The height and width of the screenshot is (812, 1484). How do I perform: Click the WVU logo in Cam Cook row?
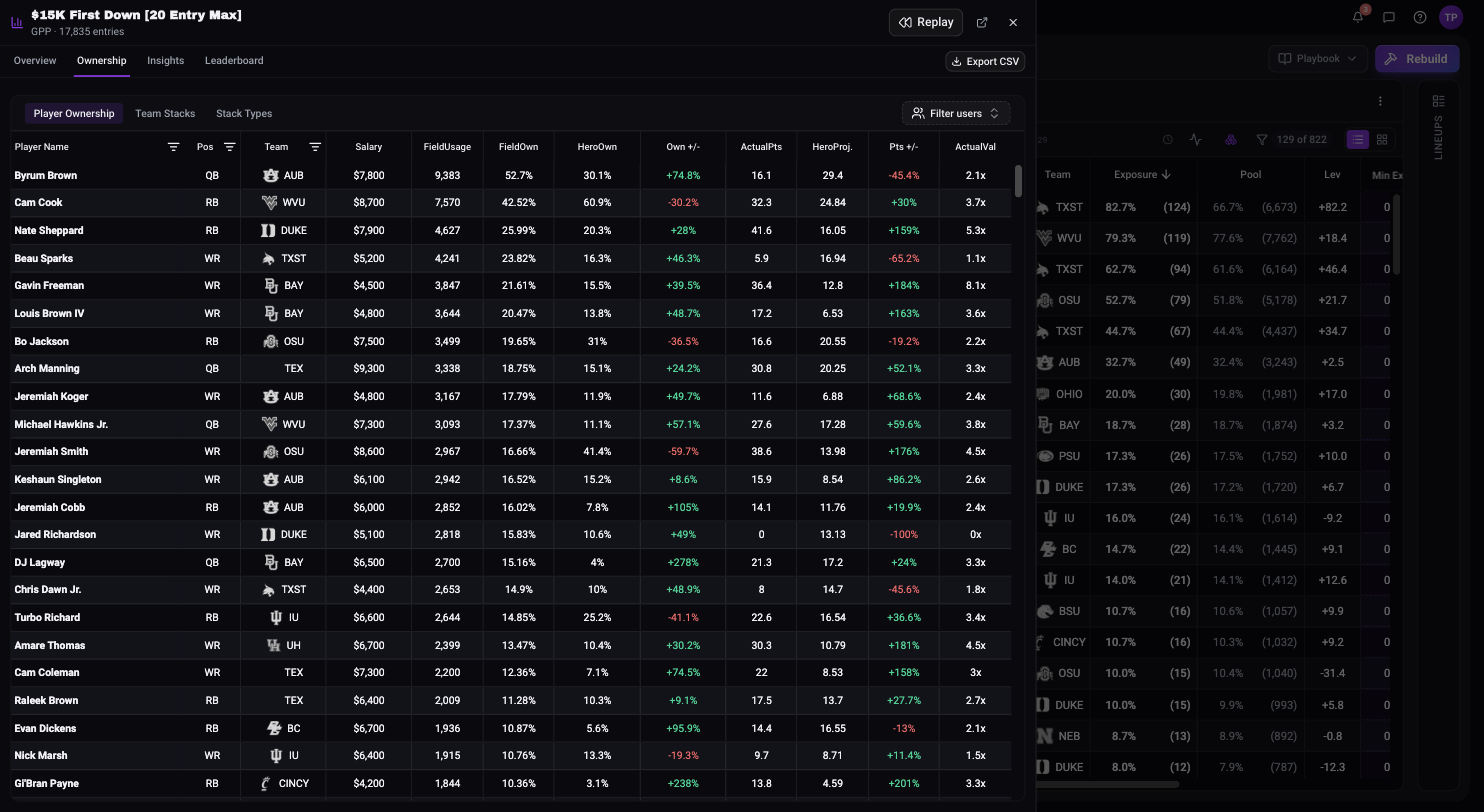coord(270,203)
